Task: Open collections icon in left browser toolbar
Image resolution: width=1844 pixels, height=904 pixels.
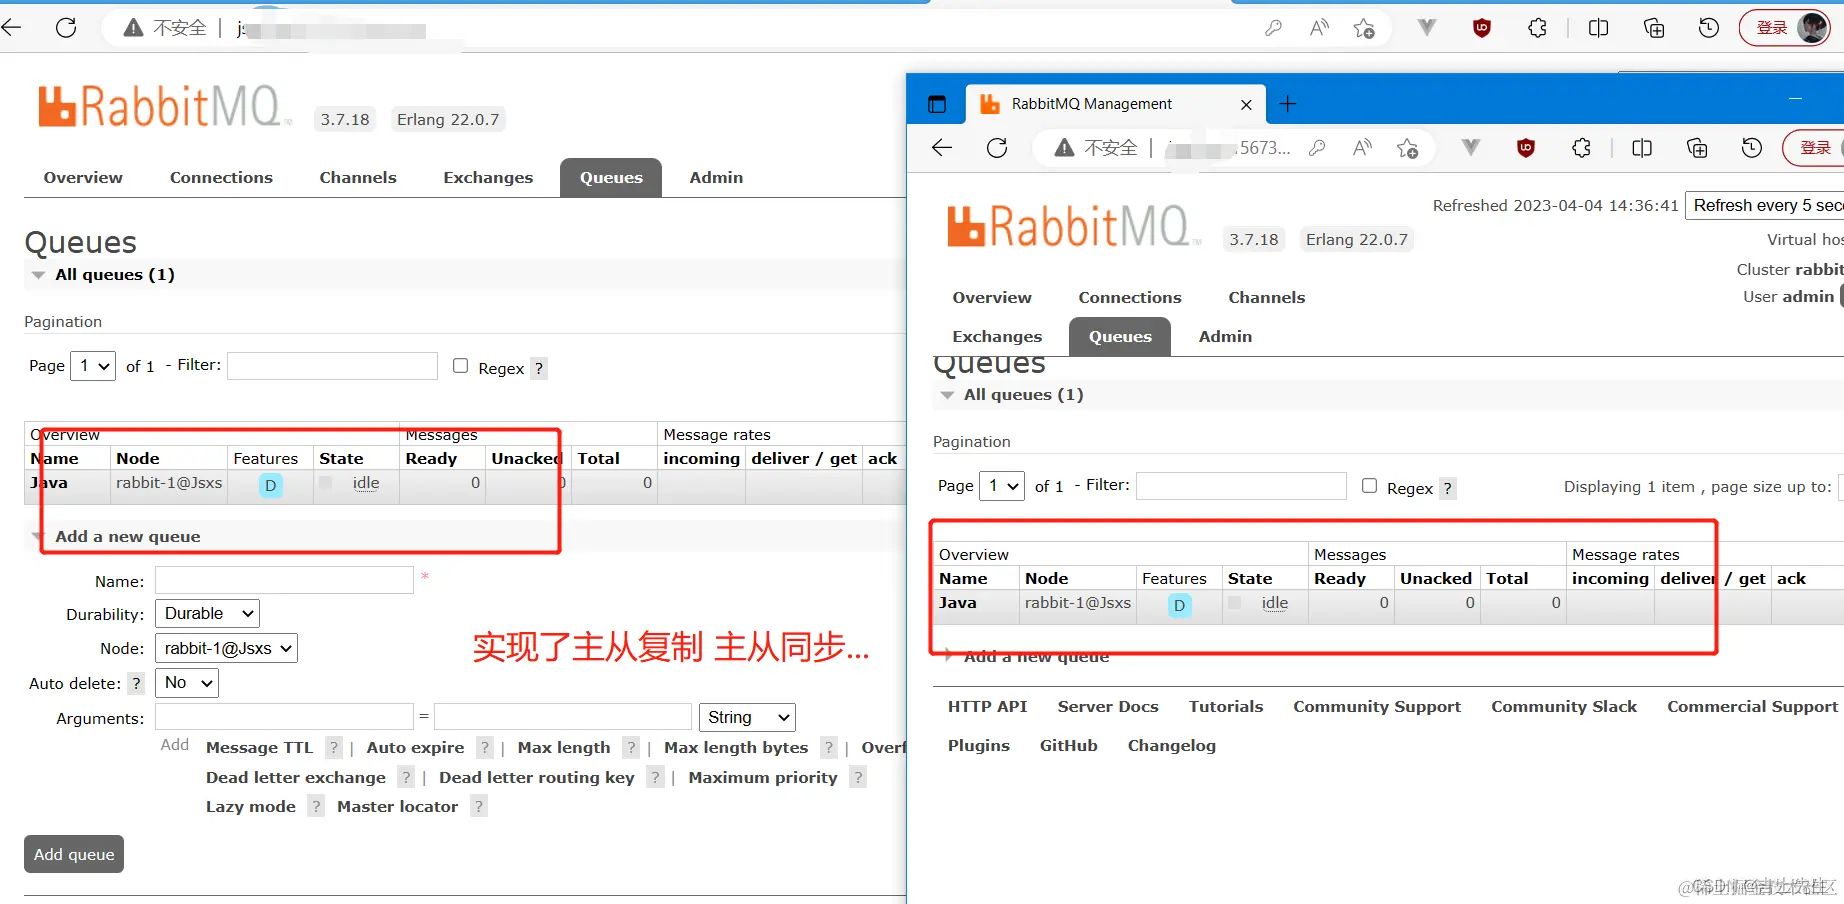Action: [x=1654, y=28]
